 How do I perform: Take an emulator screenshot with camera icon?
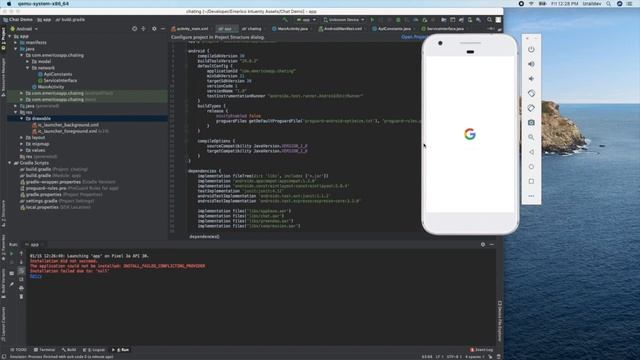click(531, 122)
